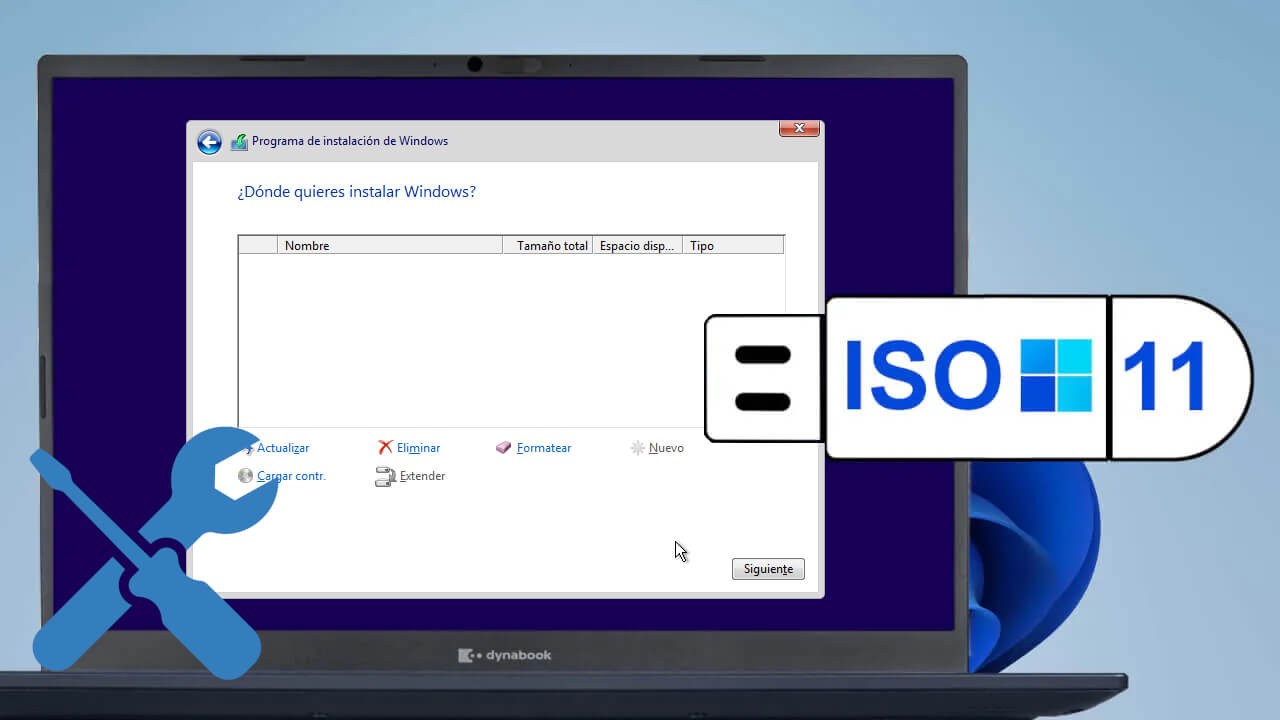1280x720 pixels.
Task: Click the Windows setup program icon
Action: pos(239,142)
